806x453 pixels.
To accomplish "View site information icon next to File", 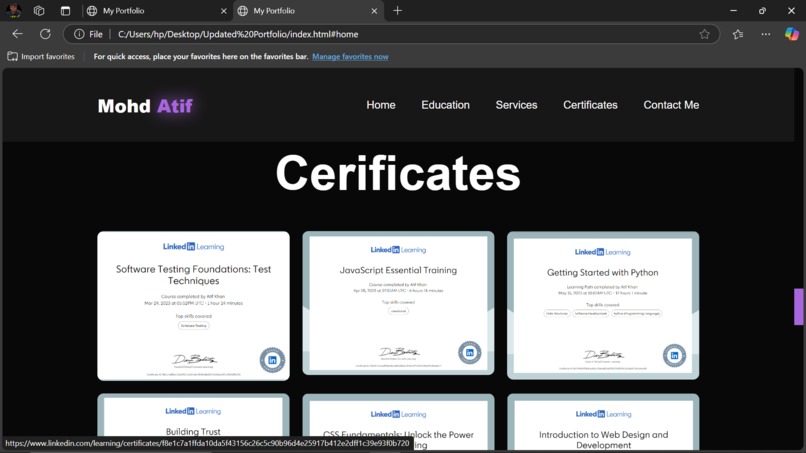I will point(79,34).
